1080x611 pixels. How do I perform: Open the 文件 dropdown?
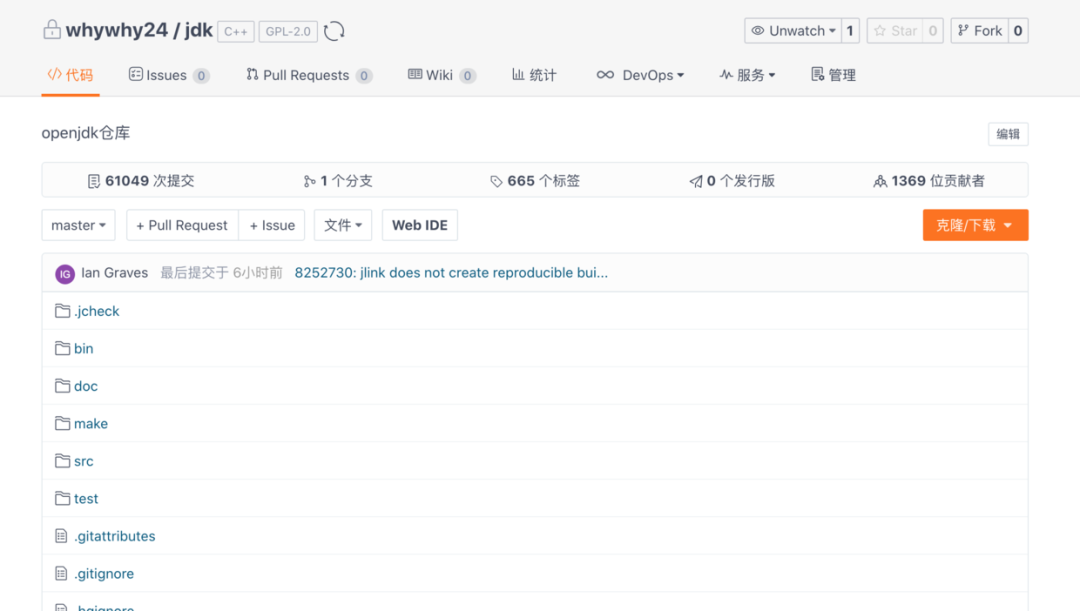click(x=343, y=225)
